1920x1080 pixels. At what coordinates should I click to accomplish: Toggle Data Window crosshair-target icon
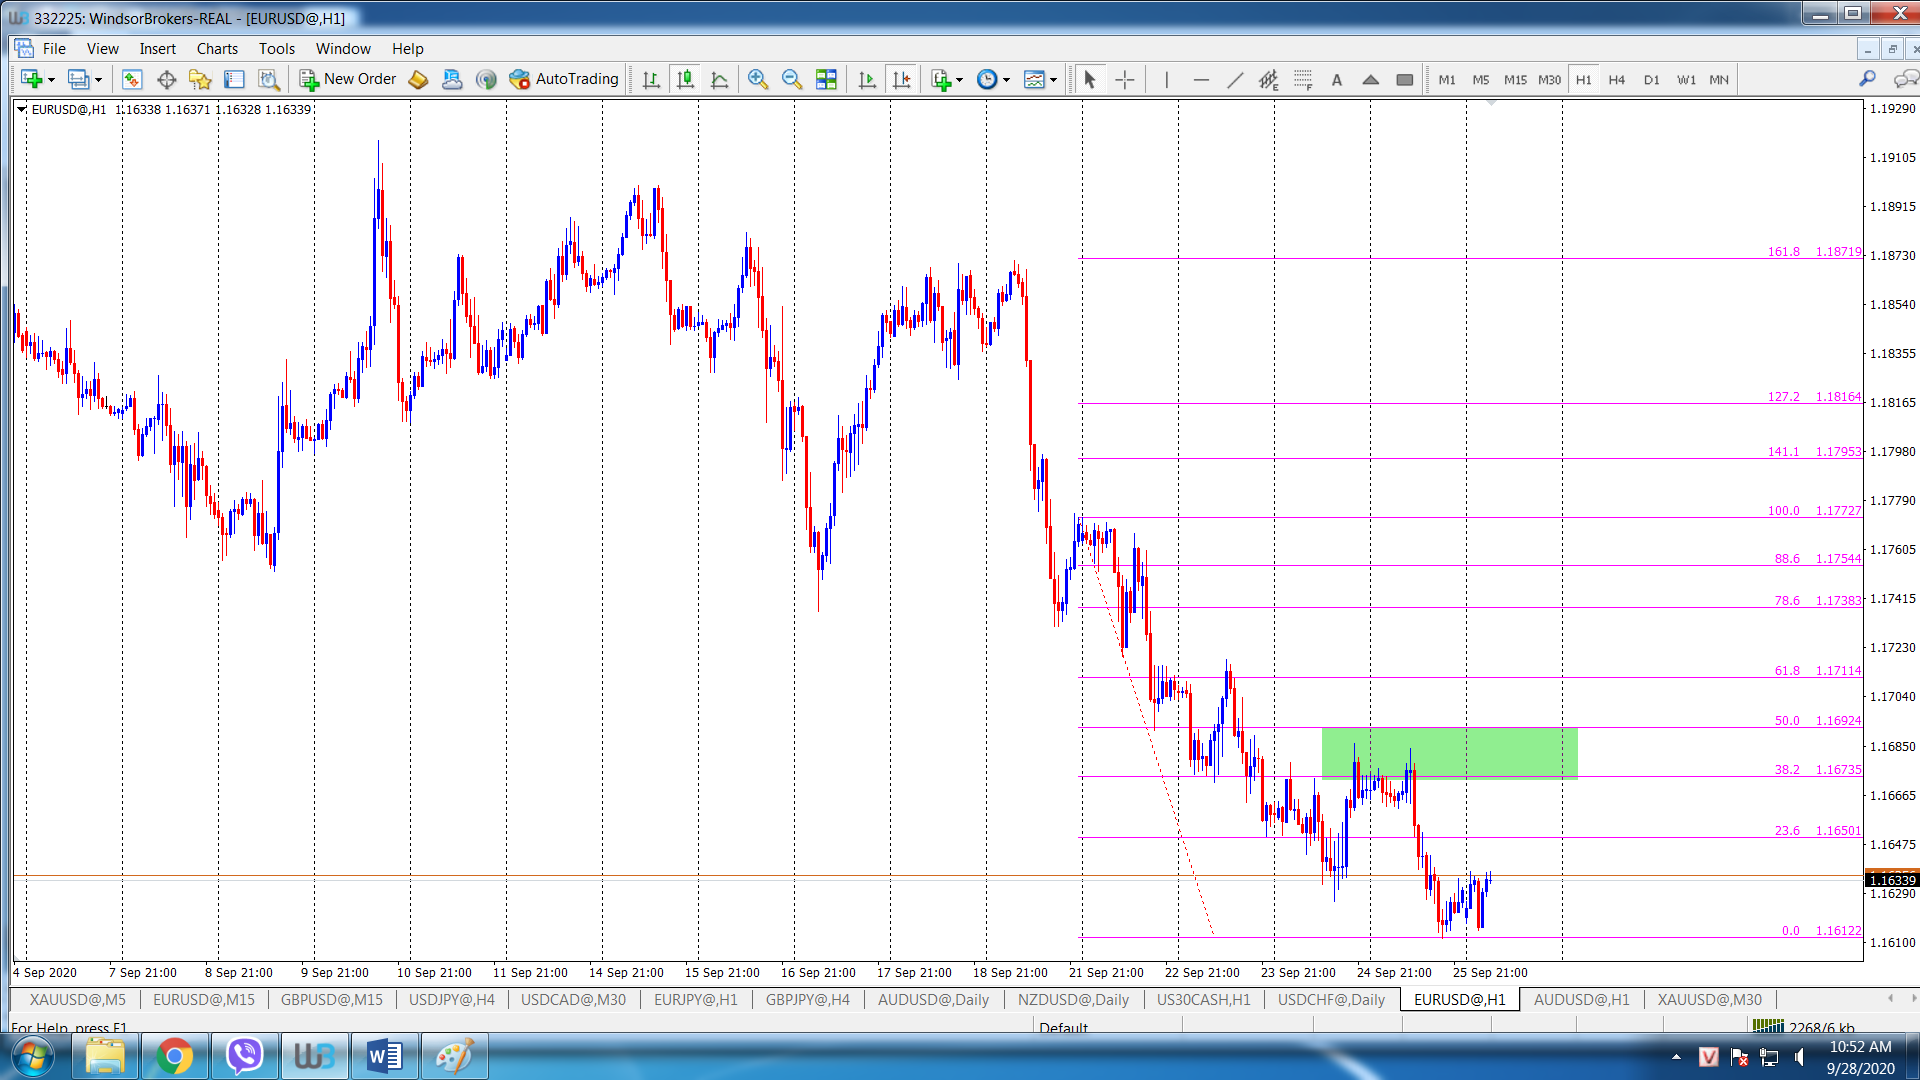click(x=166, y=79)
